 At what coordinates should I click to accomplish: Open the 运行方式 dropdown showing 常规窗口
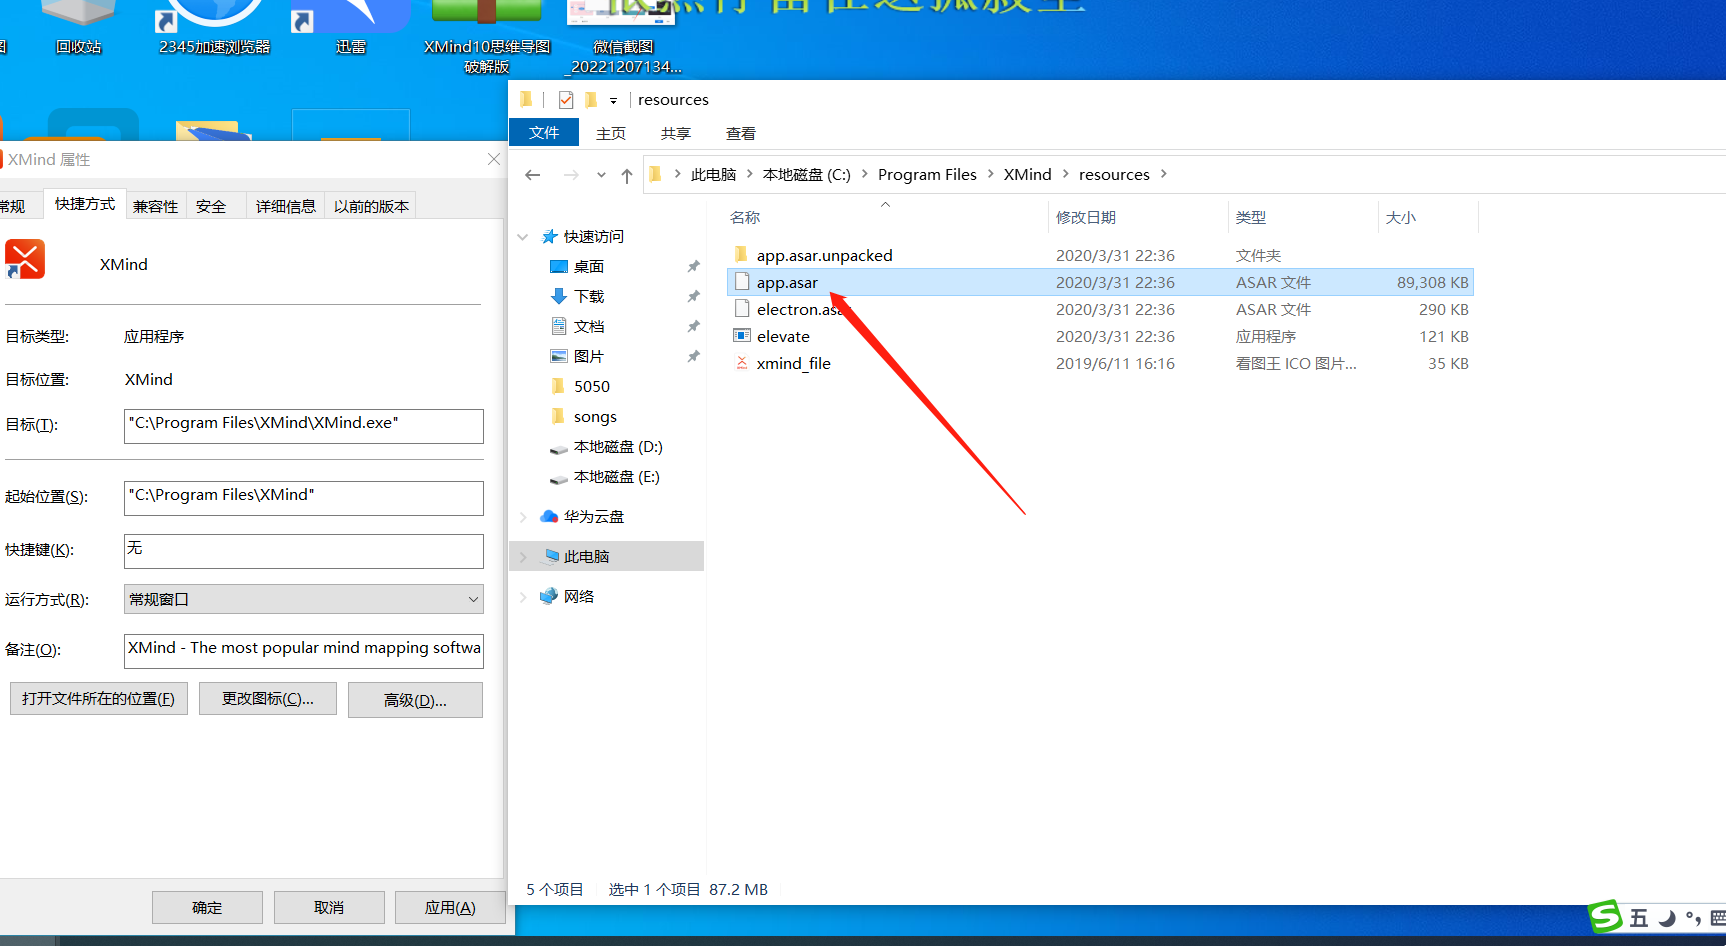472,598
